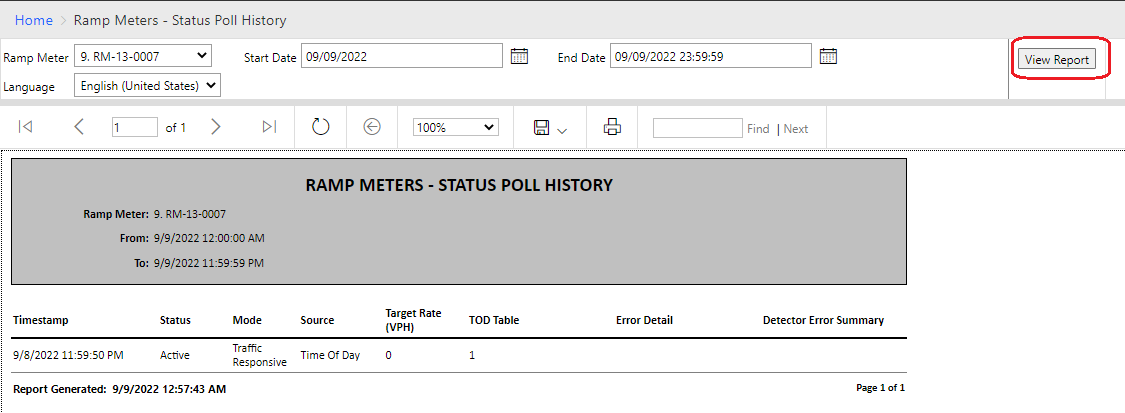Open Start Date calendar picker
The width and height of the screenshot is (1125, 413).
(x=519, y=56)
